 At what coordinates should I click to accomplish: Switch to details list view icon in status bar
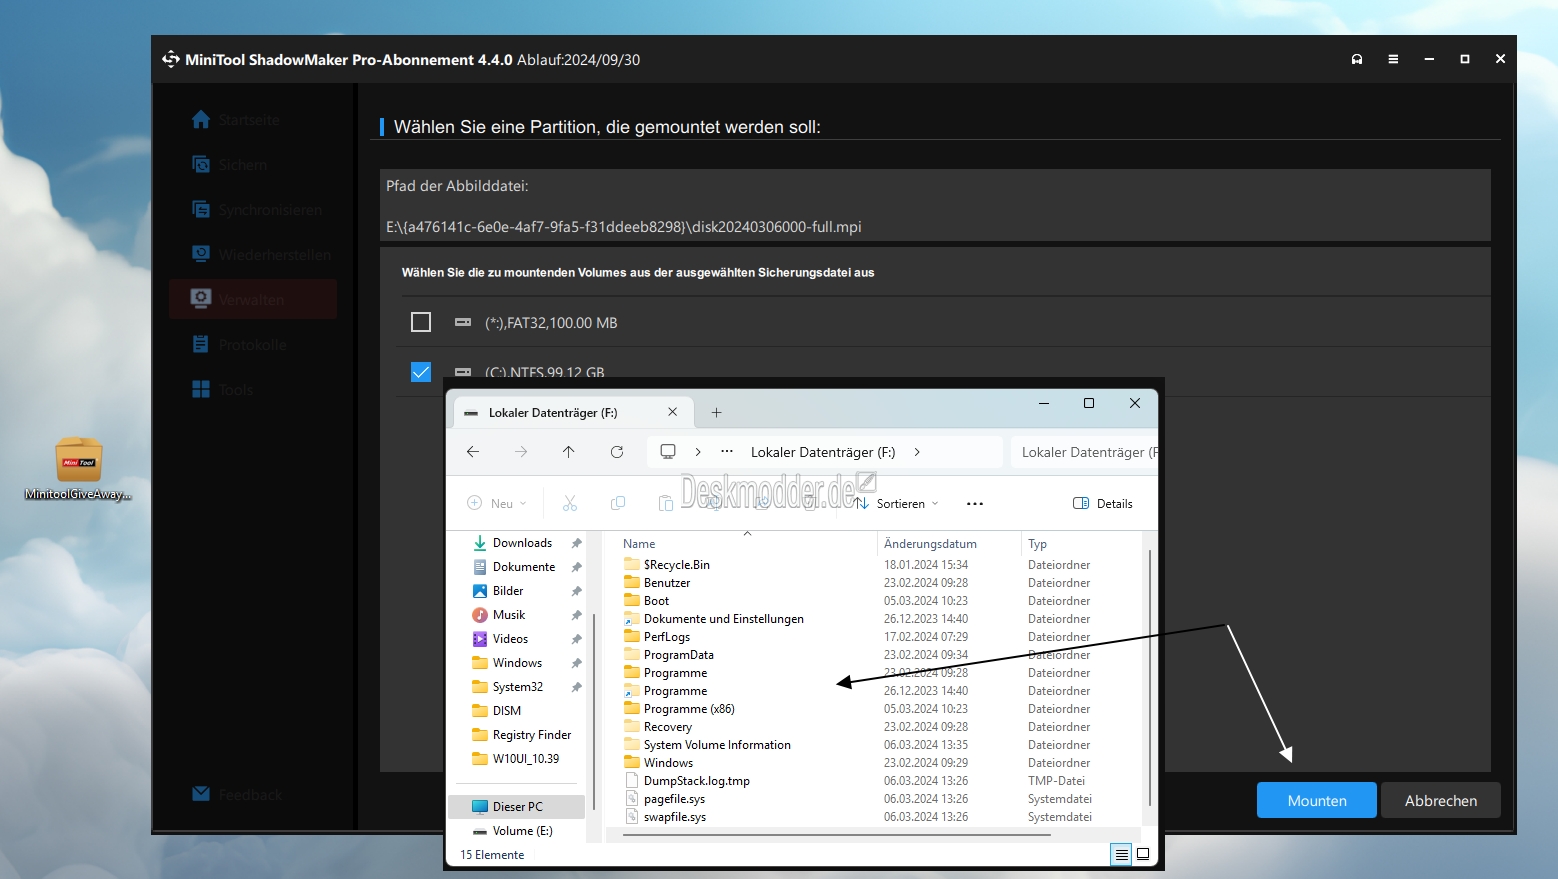point(1122,854)
